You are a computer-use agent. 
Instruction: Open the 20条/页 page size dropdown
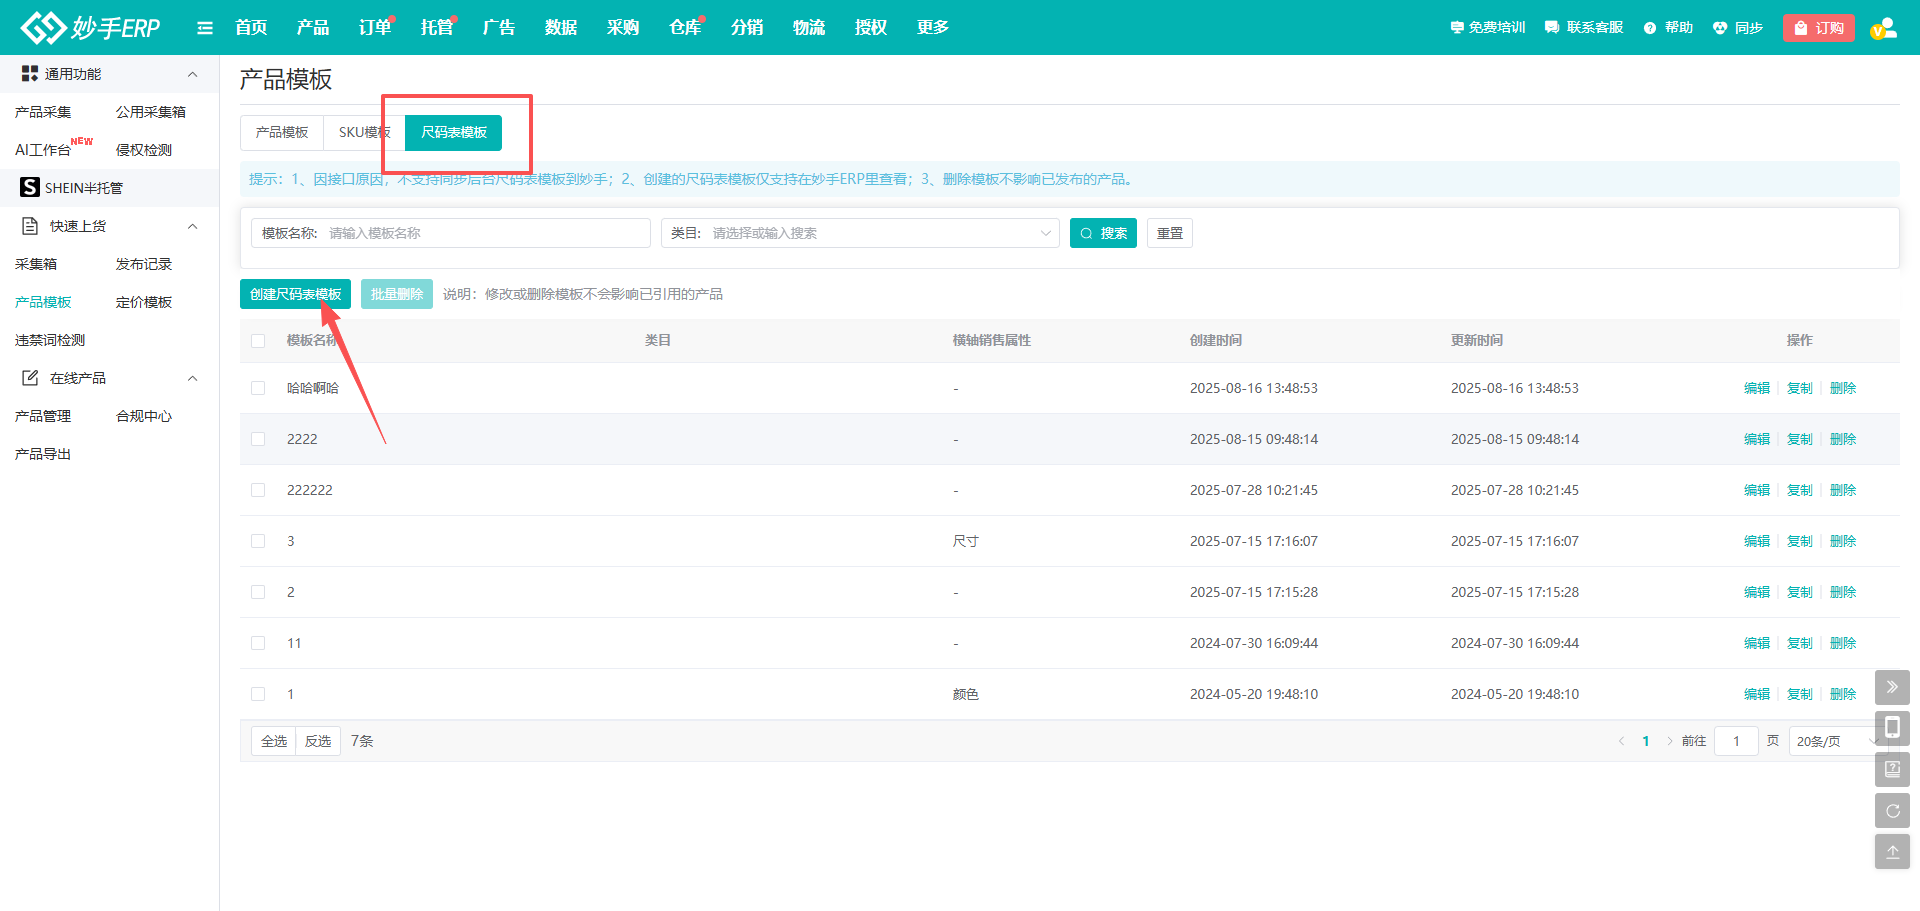[x=1833, y=741]
